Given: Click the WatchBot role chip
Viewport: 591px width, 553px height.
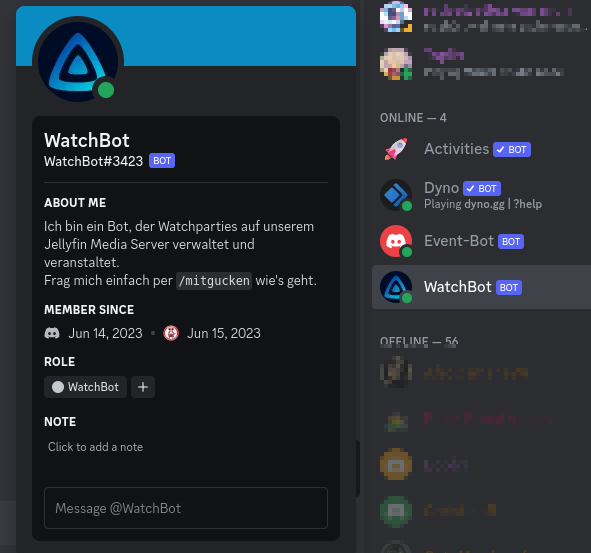Looking at the screenshot, I should click(x=86, y=387).
